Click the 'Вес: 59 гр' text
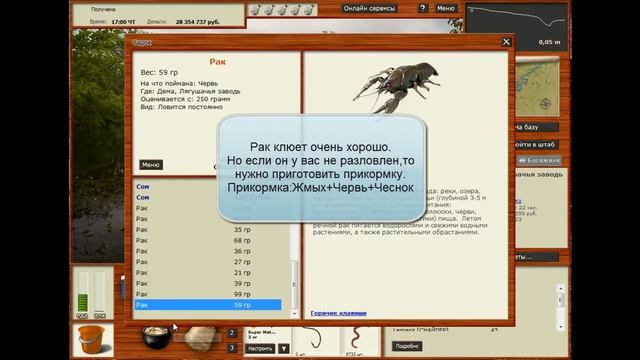Screen dimensions: 640x360 tap(159, 73)
